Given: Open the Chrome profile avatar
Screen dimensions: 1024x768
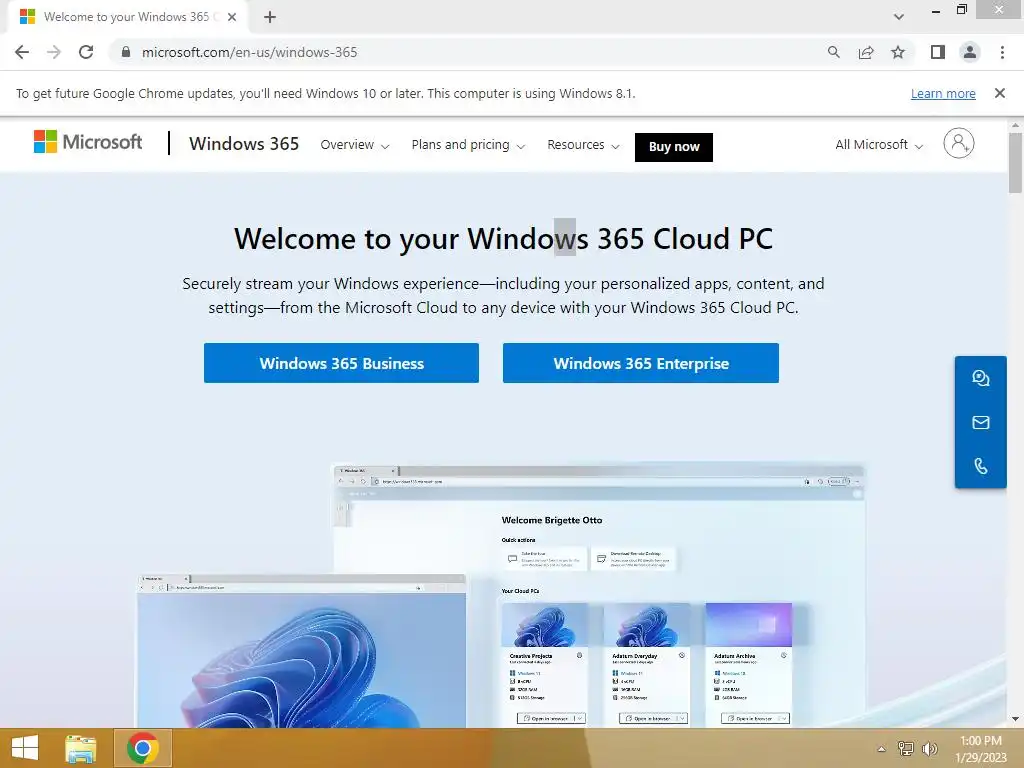Looking at the screenshot, I should point(970,52).
